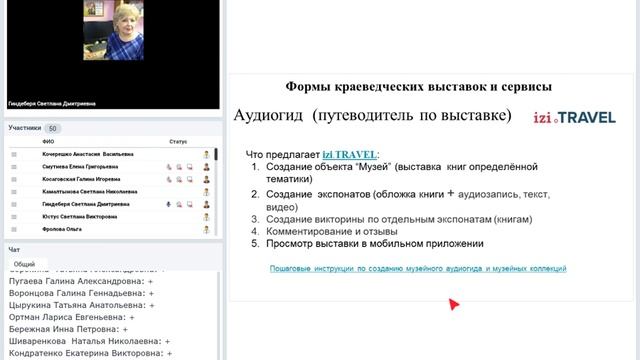The image size is (640, 360).
Task: Toggle screen-share status of Смутнева Елена Григорьевна
Action: 190,167
